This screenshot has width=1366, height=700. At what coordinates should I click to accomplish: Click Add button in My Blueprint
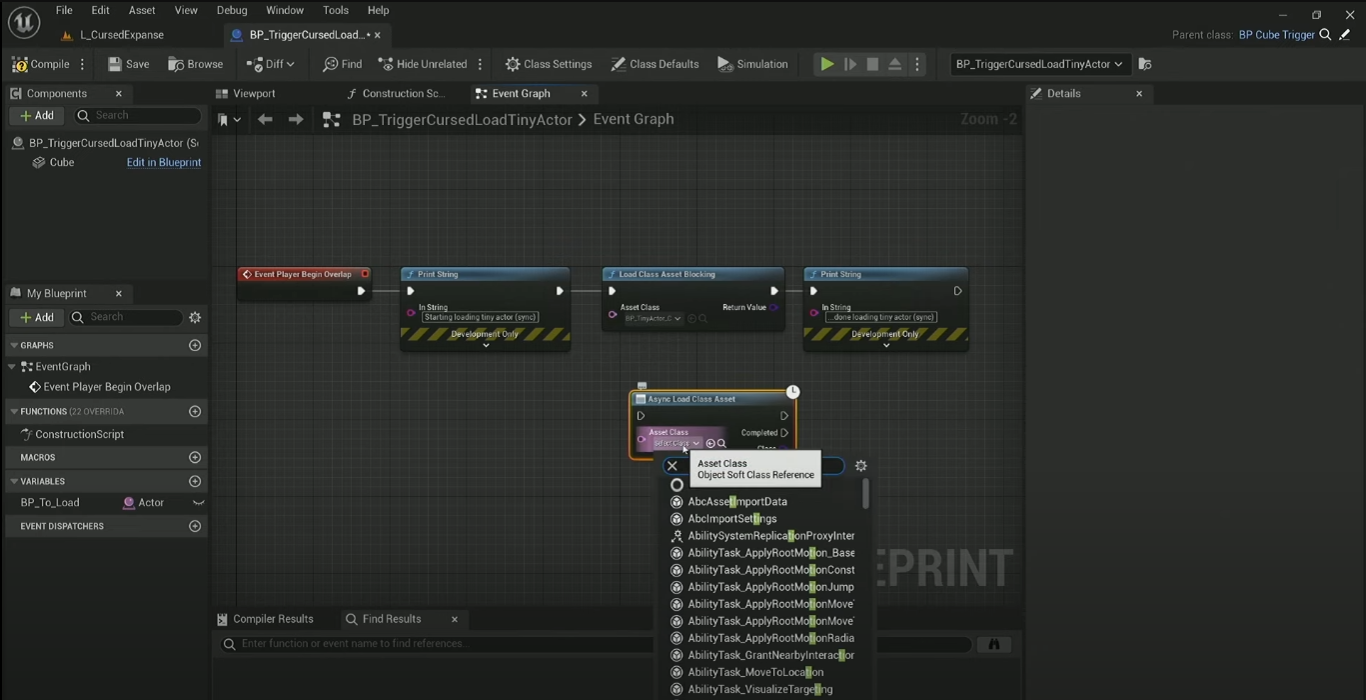coord(37,317)
